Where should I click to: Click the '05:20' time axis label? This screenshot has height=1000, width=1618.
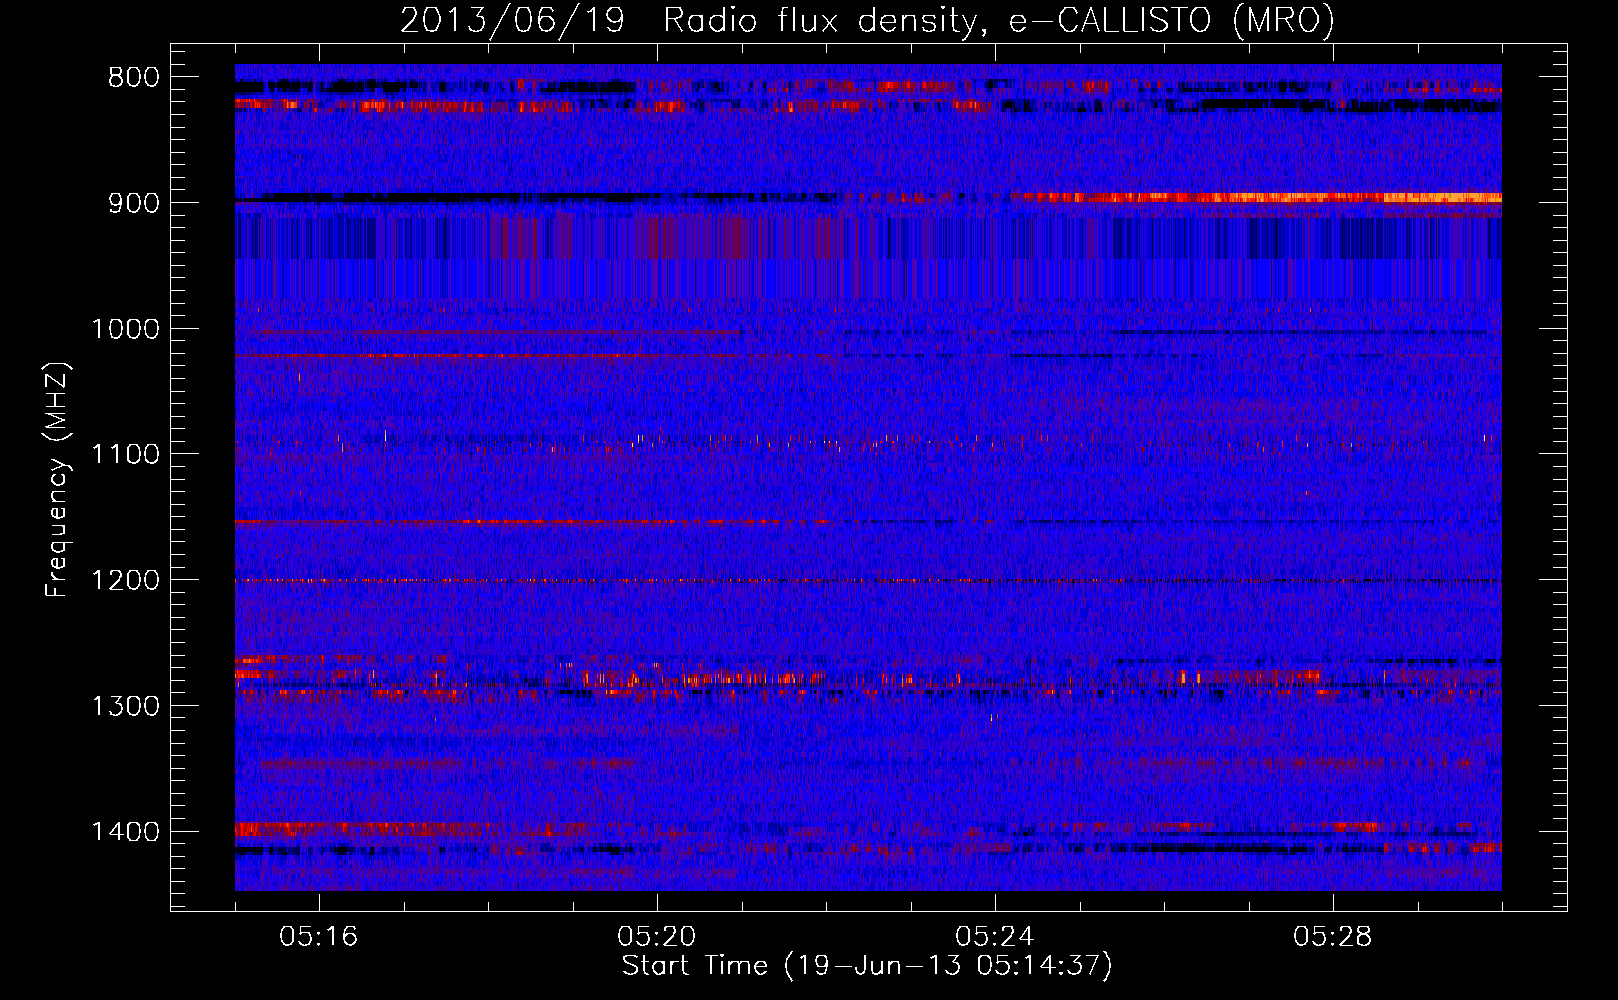pyautogui.click(x=657, y=937)
